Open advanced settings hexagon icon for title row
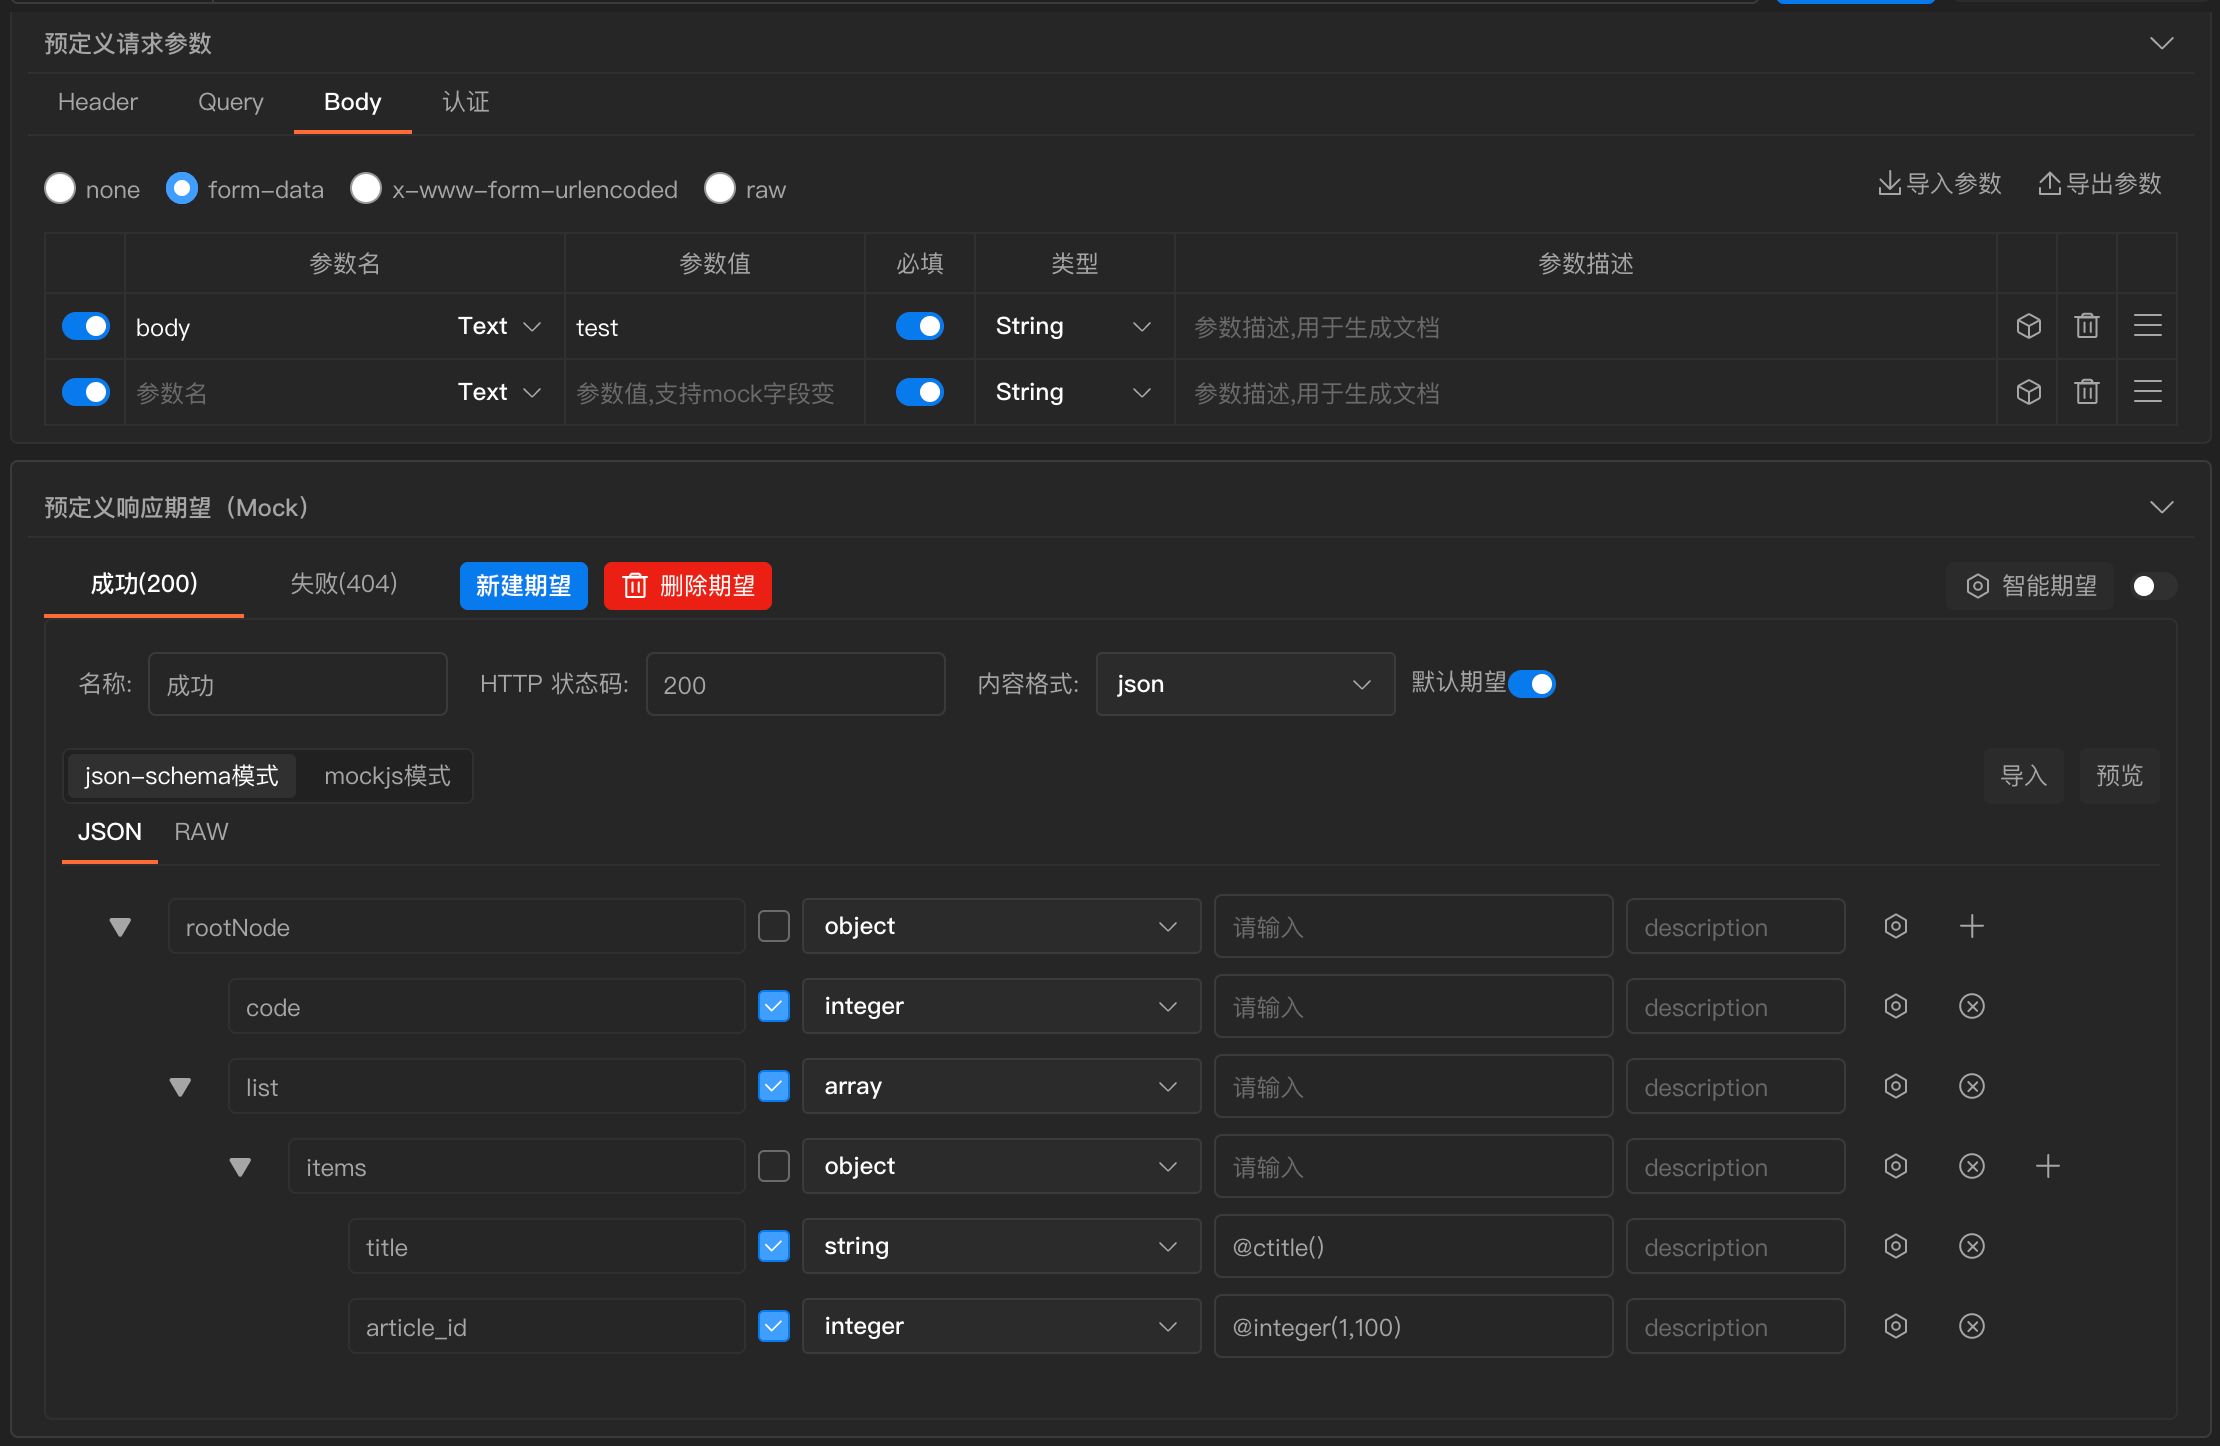This screenshot has height=1446, width=2220. pyautogui.click(x=1895, y=1246)
